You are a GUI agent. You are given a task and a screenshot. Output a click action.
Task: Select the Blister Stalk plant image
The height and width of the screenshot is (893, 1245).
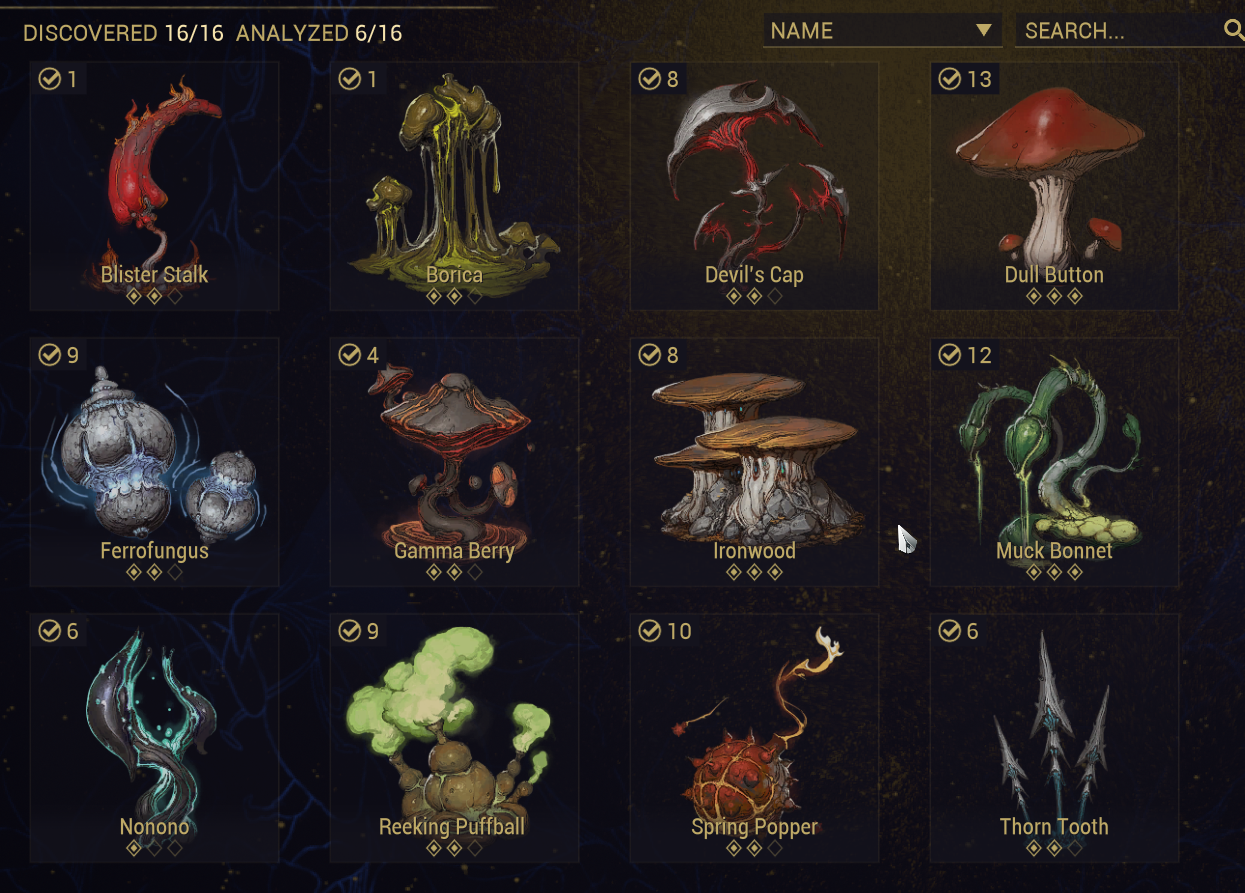155,185
